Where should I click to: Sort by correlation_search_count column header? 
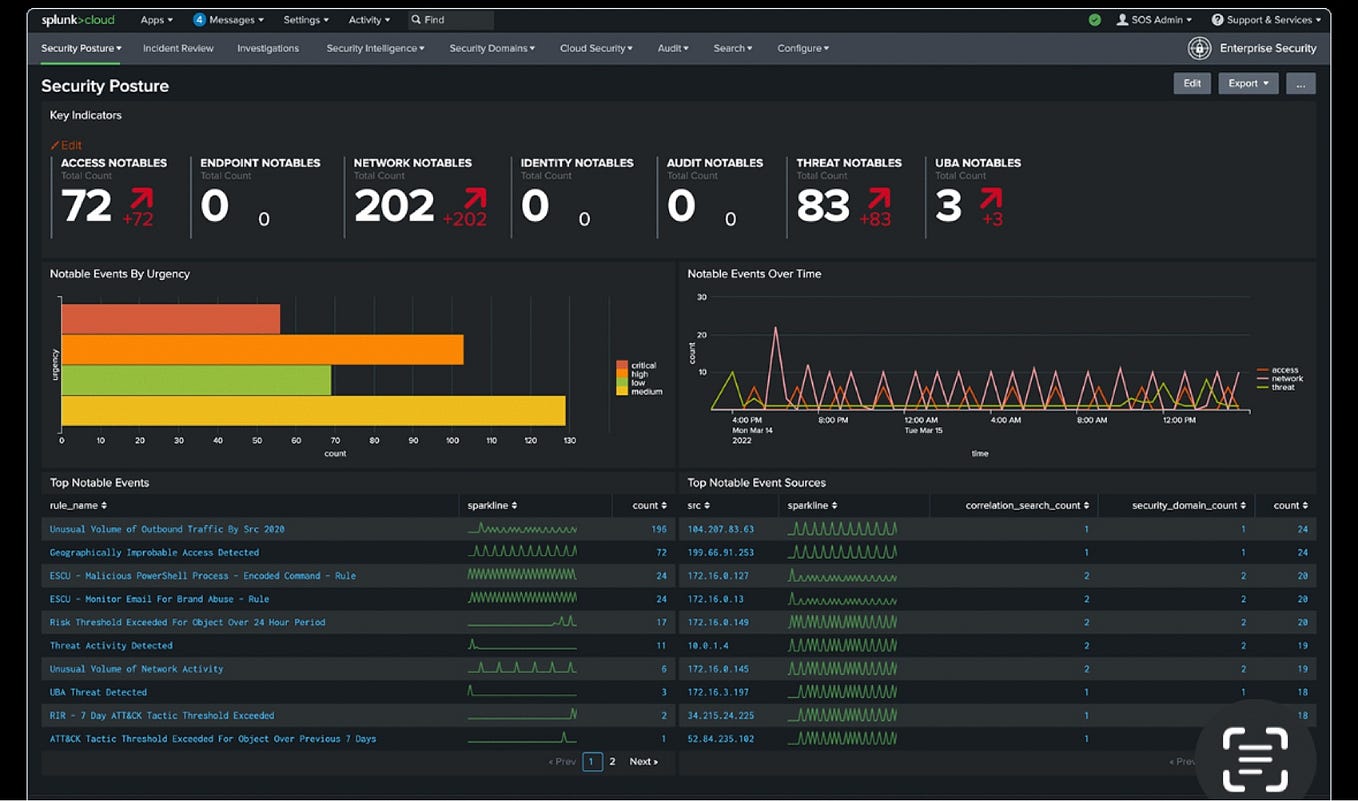pyautogui.click(x=1027, y=506)
